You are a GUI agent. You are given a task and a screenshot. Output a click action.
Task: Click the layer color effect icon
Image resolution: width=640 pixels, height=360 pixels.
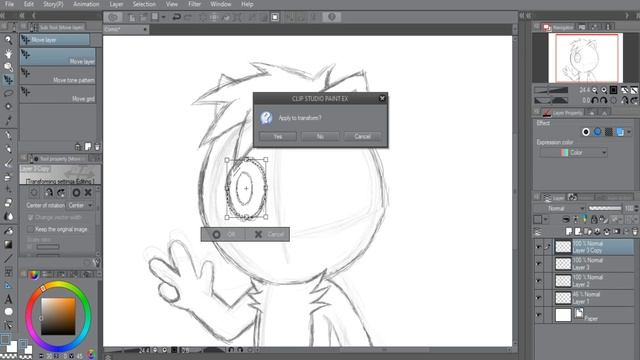(620, 132)
